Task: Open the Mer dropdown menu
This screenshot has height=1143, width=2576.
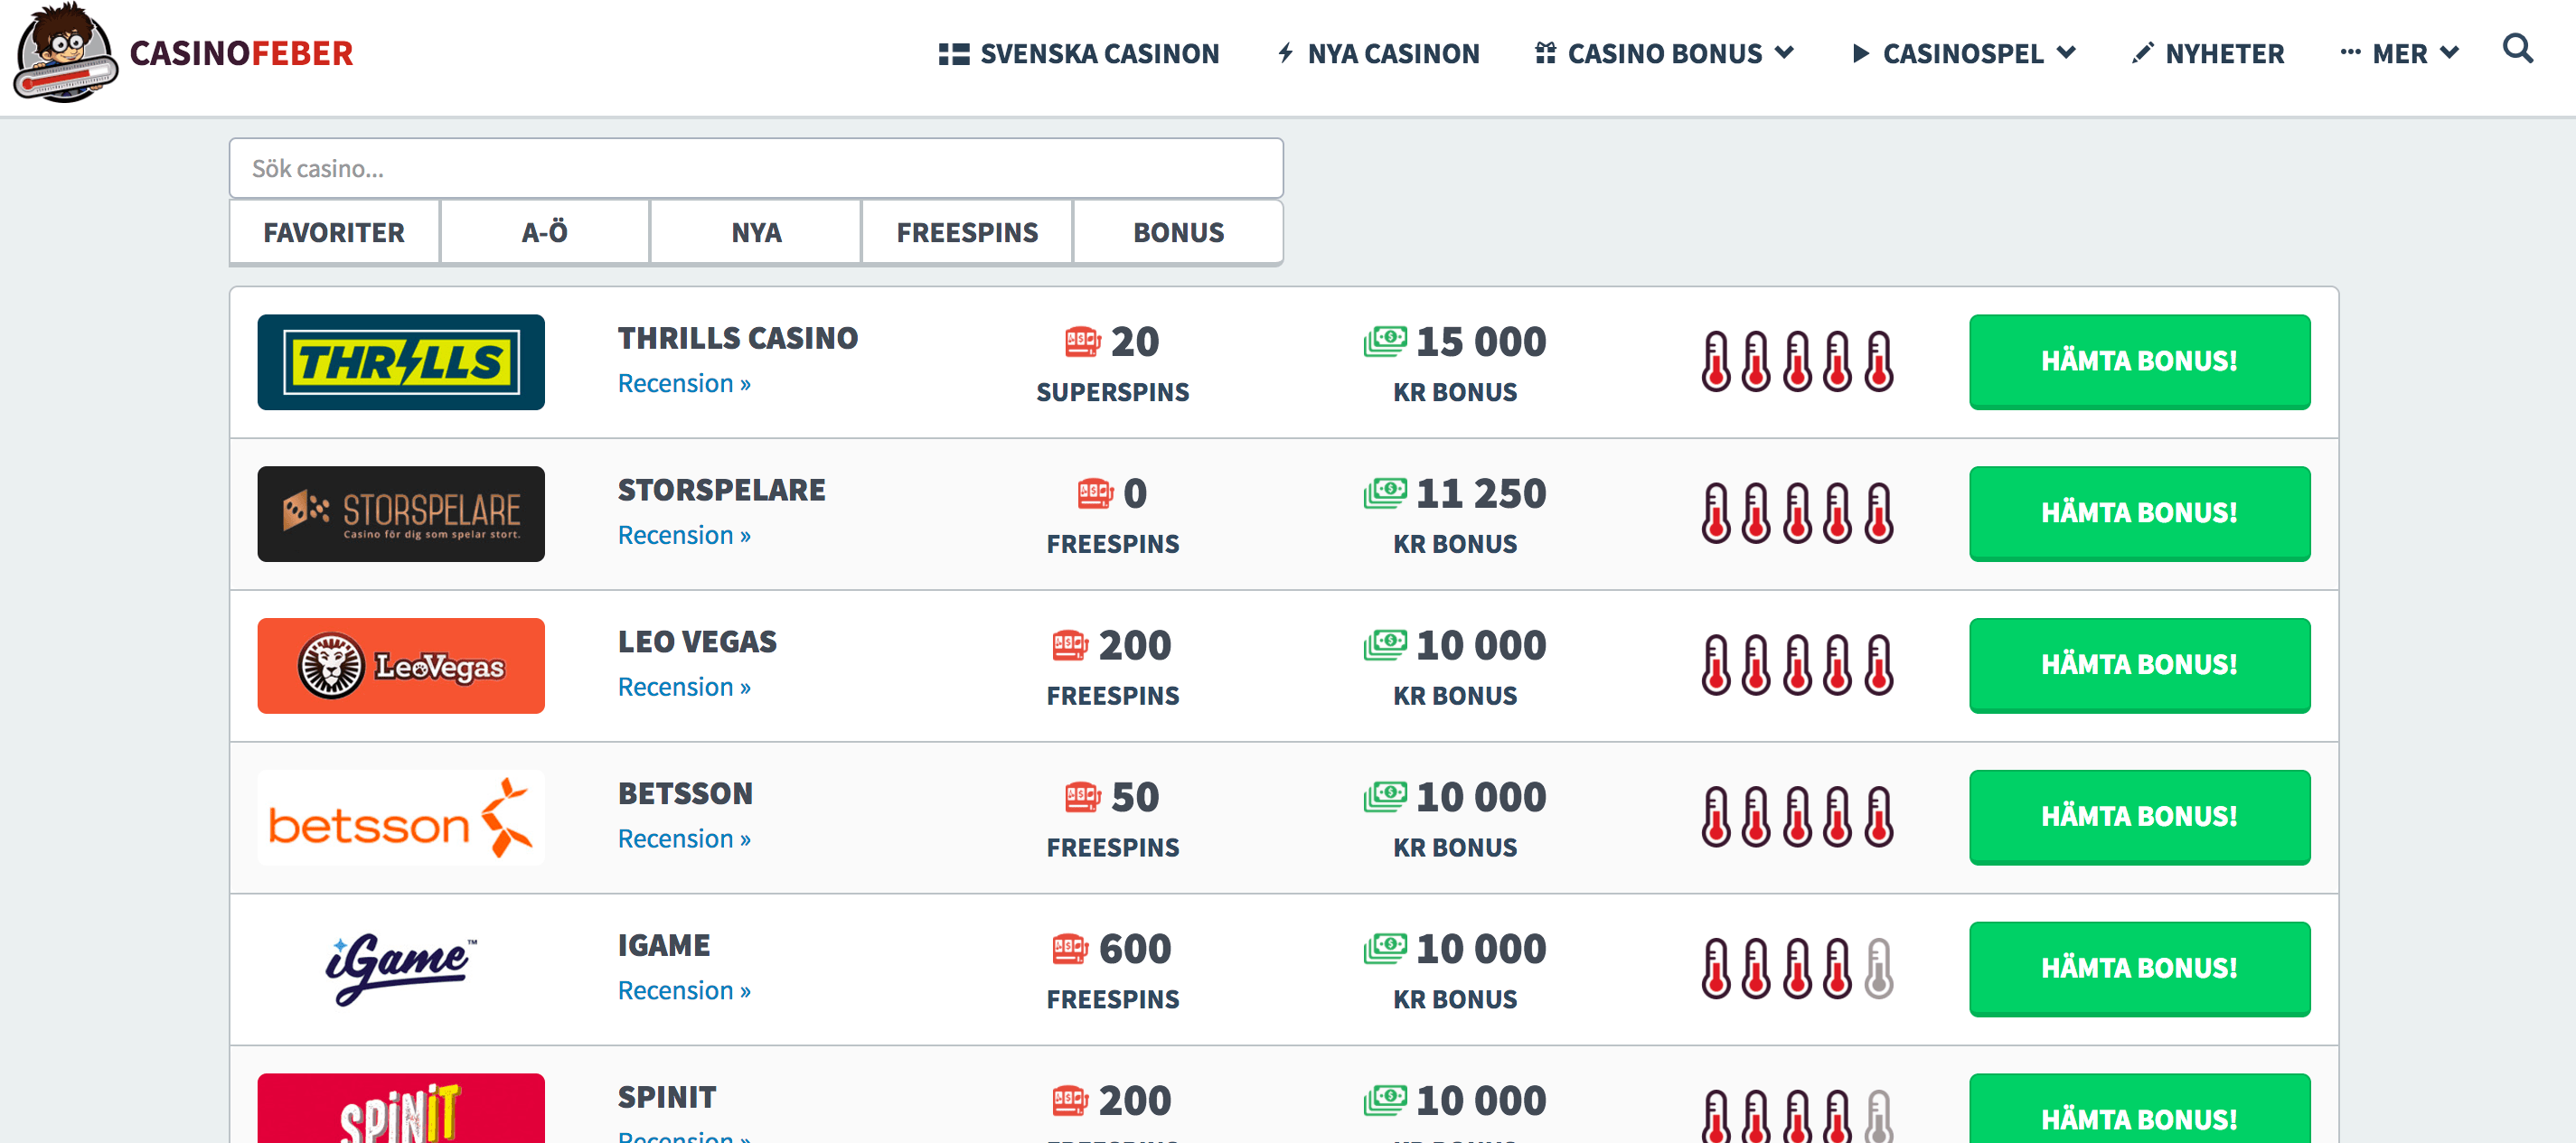Action: (x=2399, y=54)
